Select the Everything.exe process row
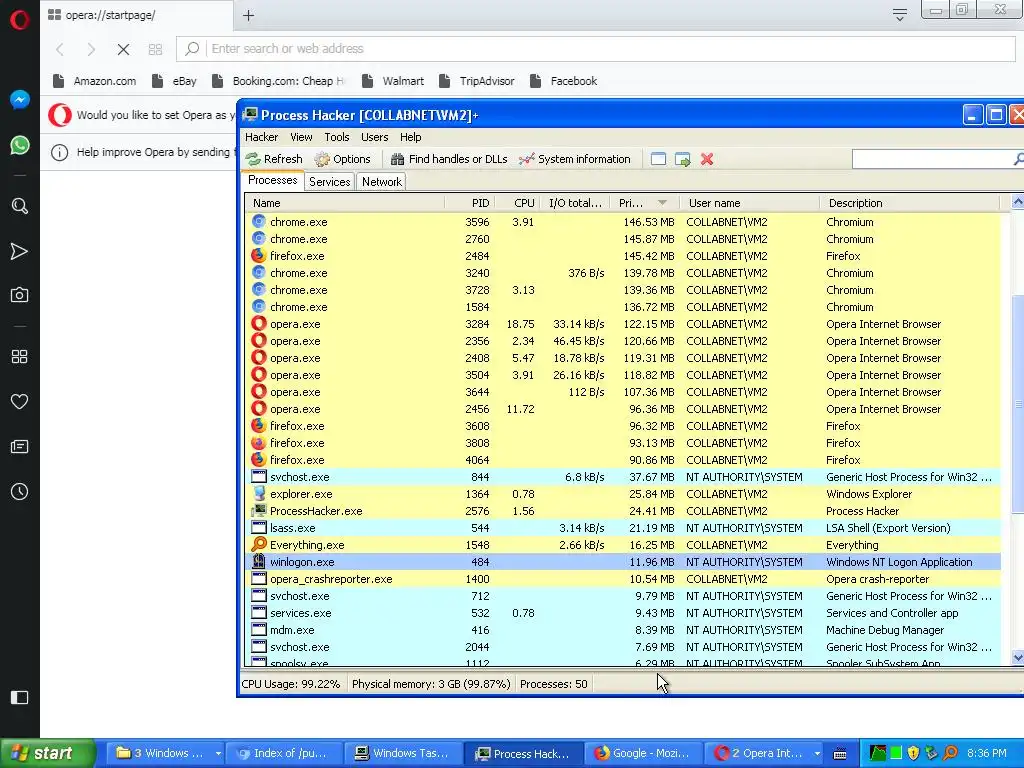This screenshot has height=768, width=1024. point(623,545)
